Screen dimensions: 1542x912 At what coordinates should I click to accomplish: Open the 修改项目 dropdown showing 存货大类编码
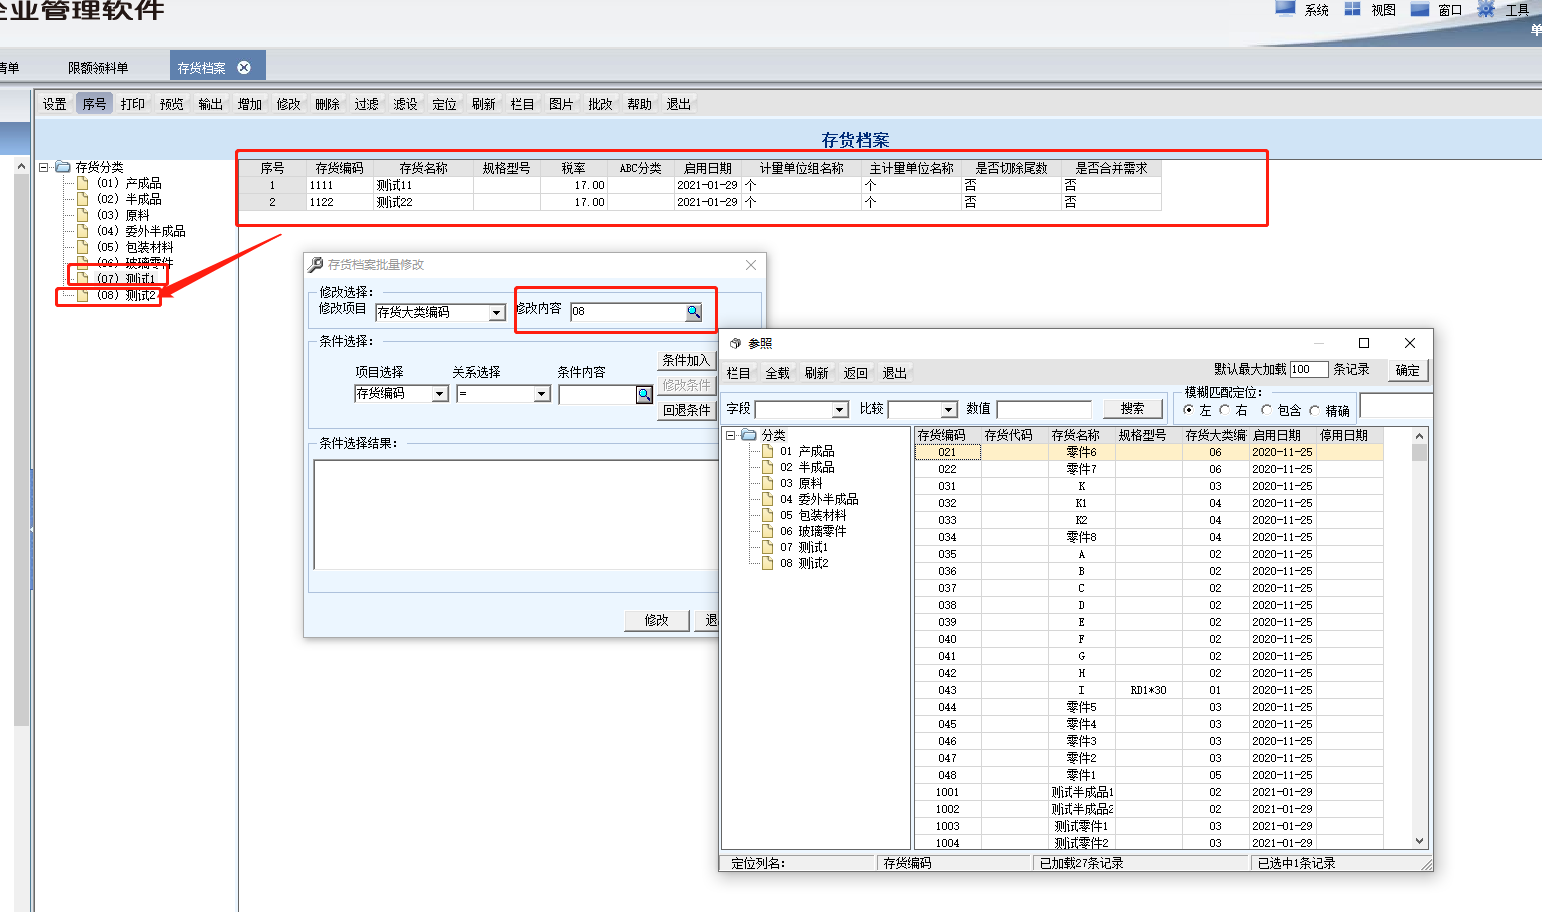pyautogui.click(x=497, y=313)
